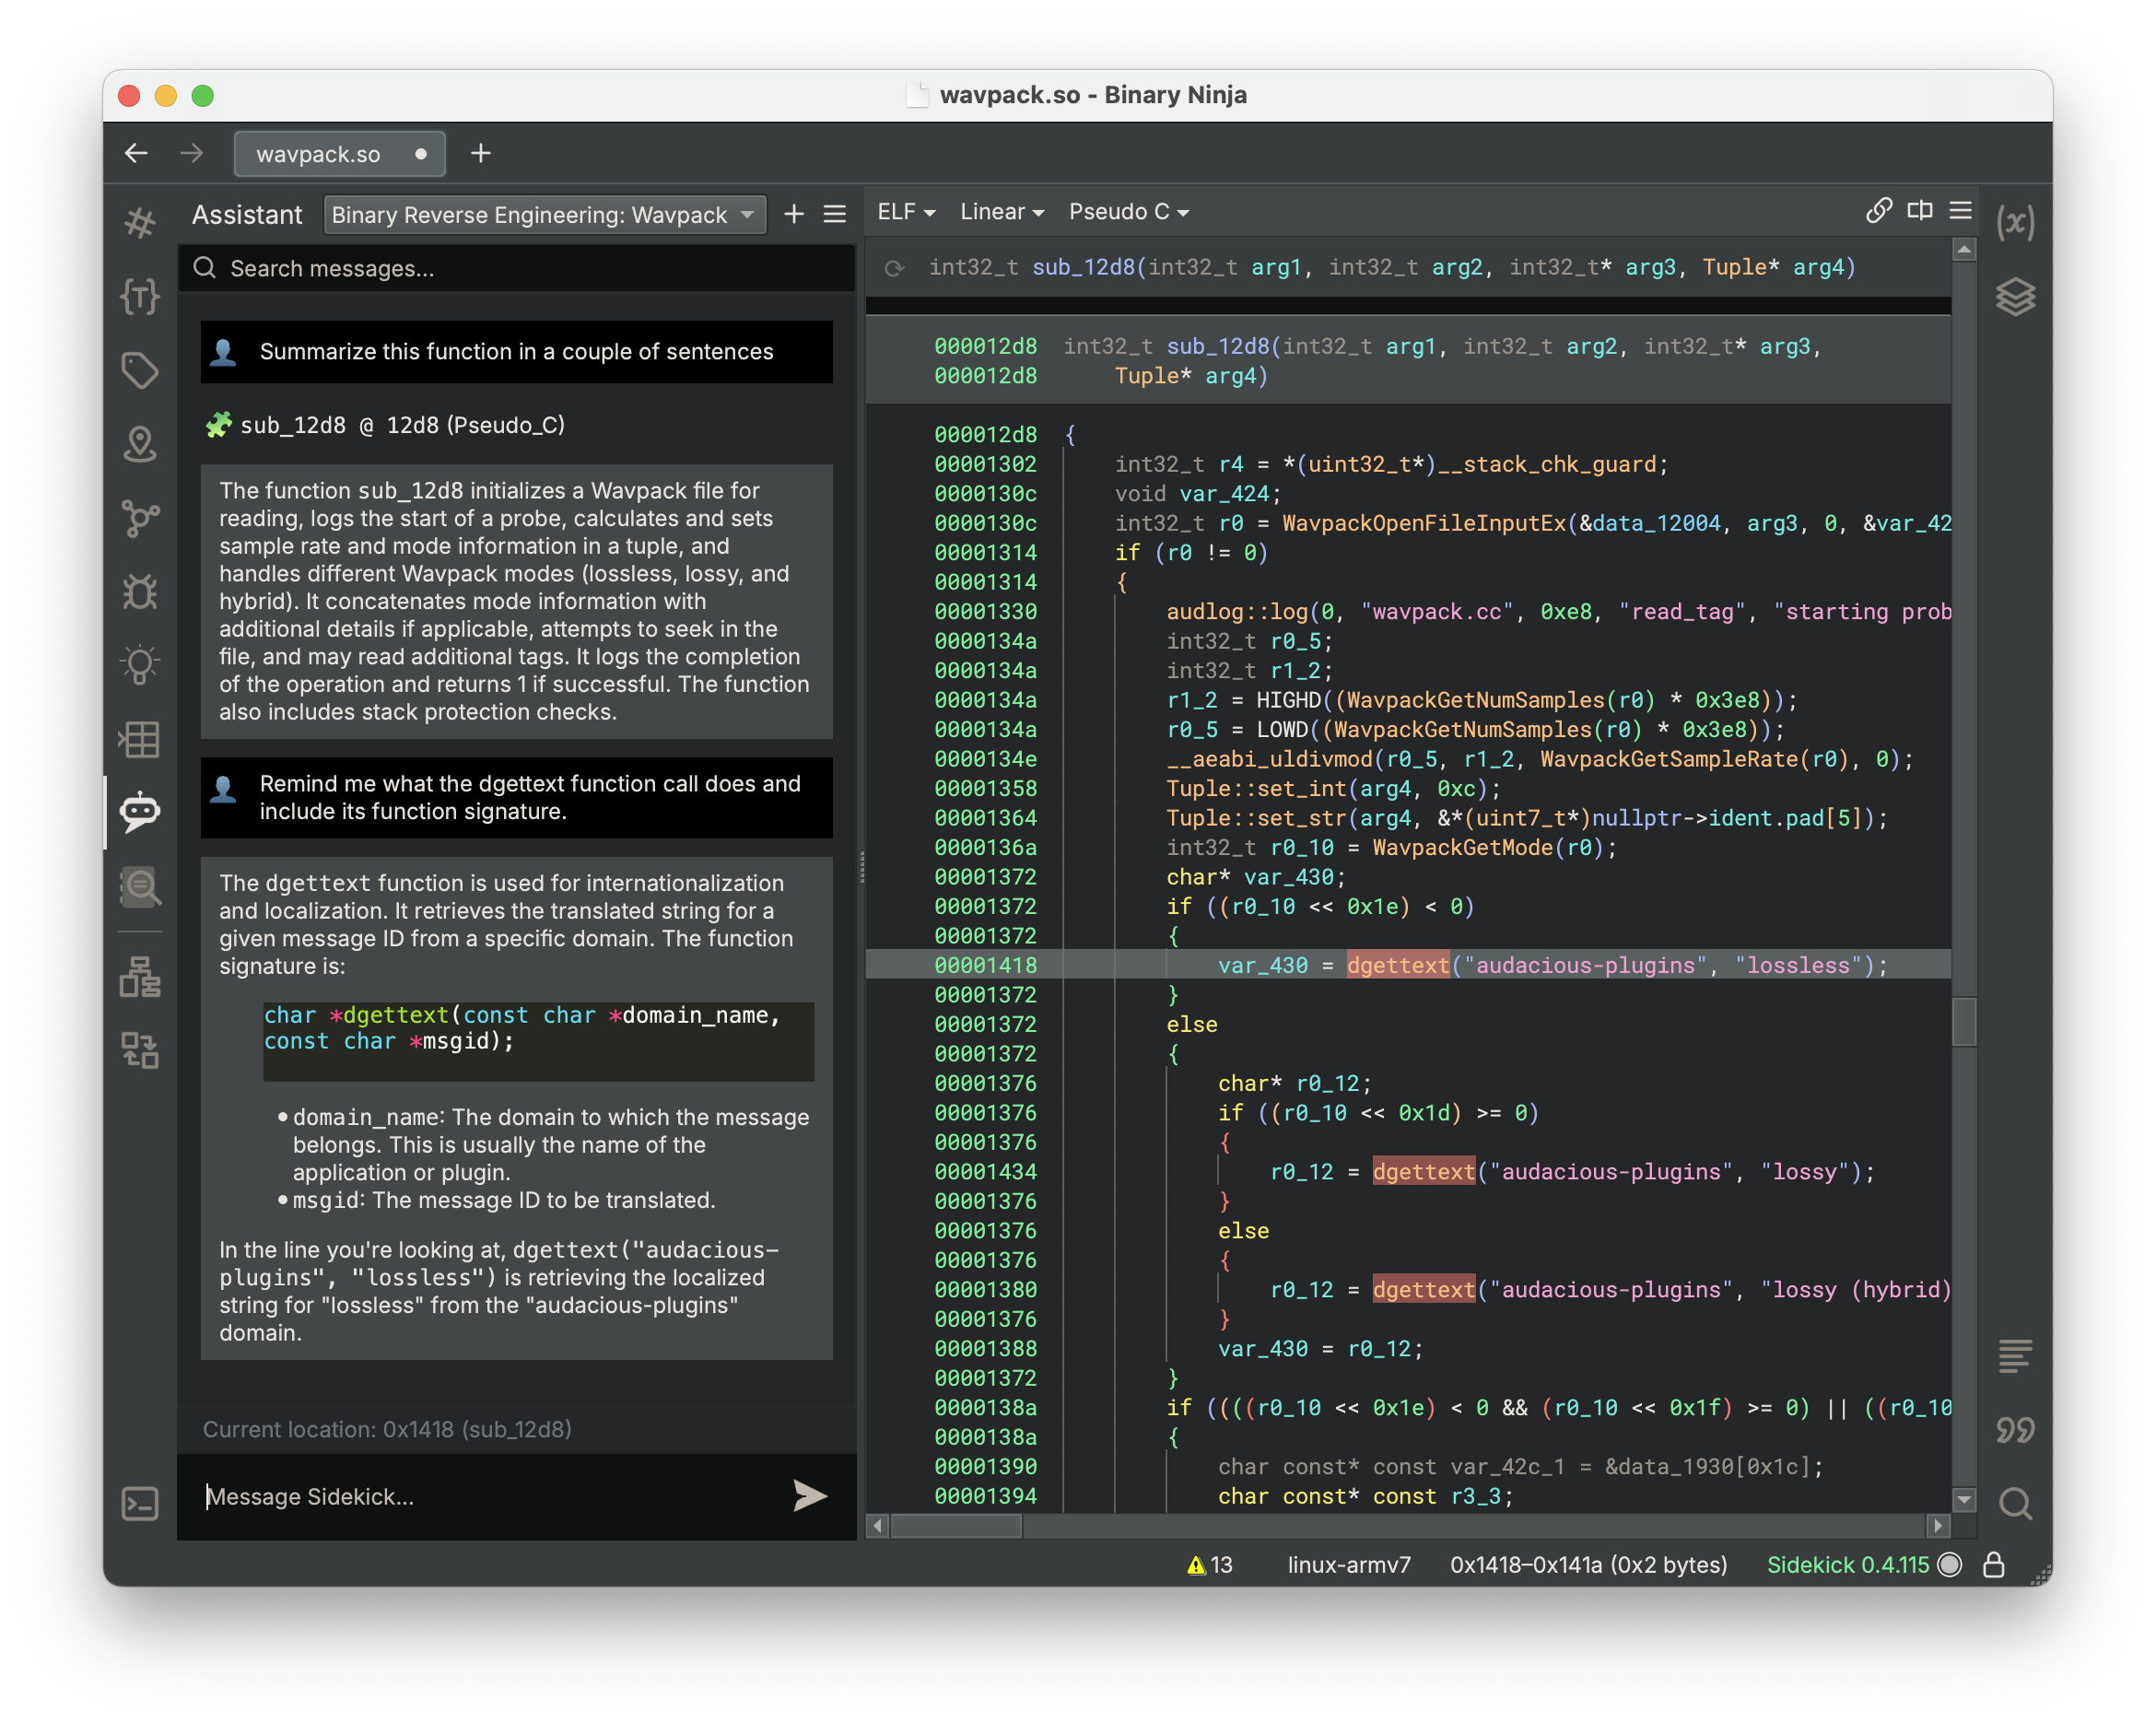Click the link/sync chain icon
This screenshot has height=1723, width=2156.
pyautogui.click(x=1879, y=211)
